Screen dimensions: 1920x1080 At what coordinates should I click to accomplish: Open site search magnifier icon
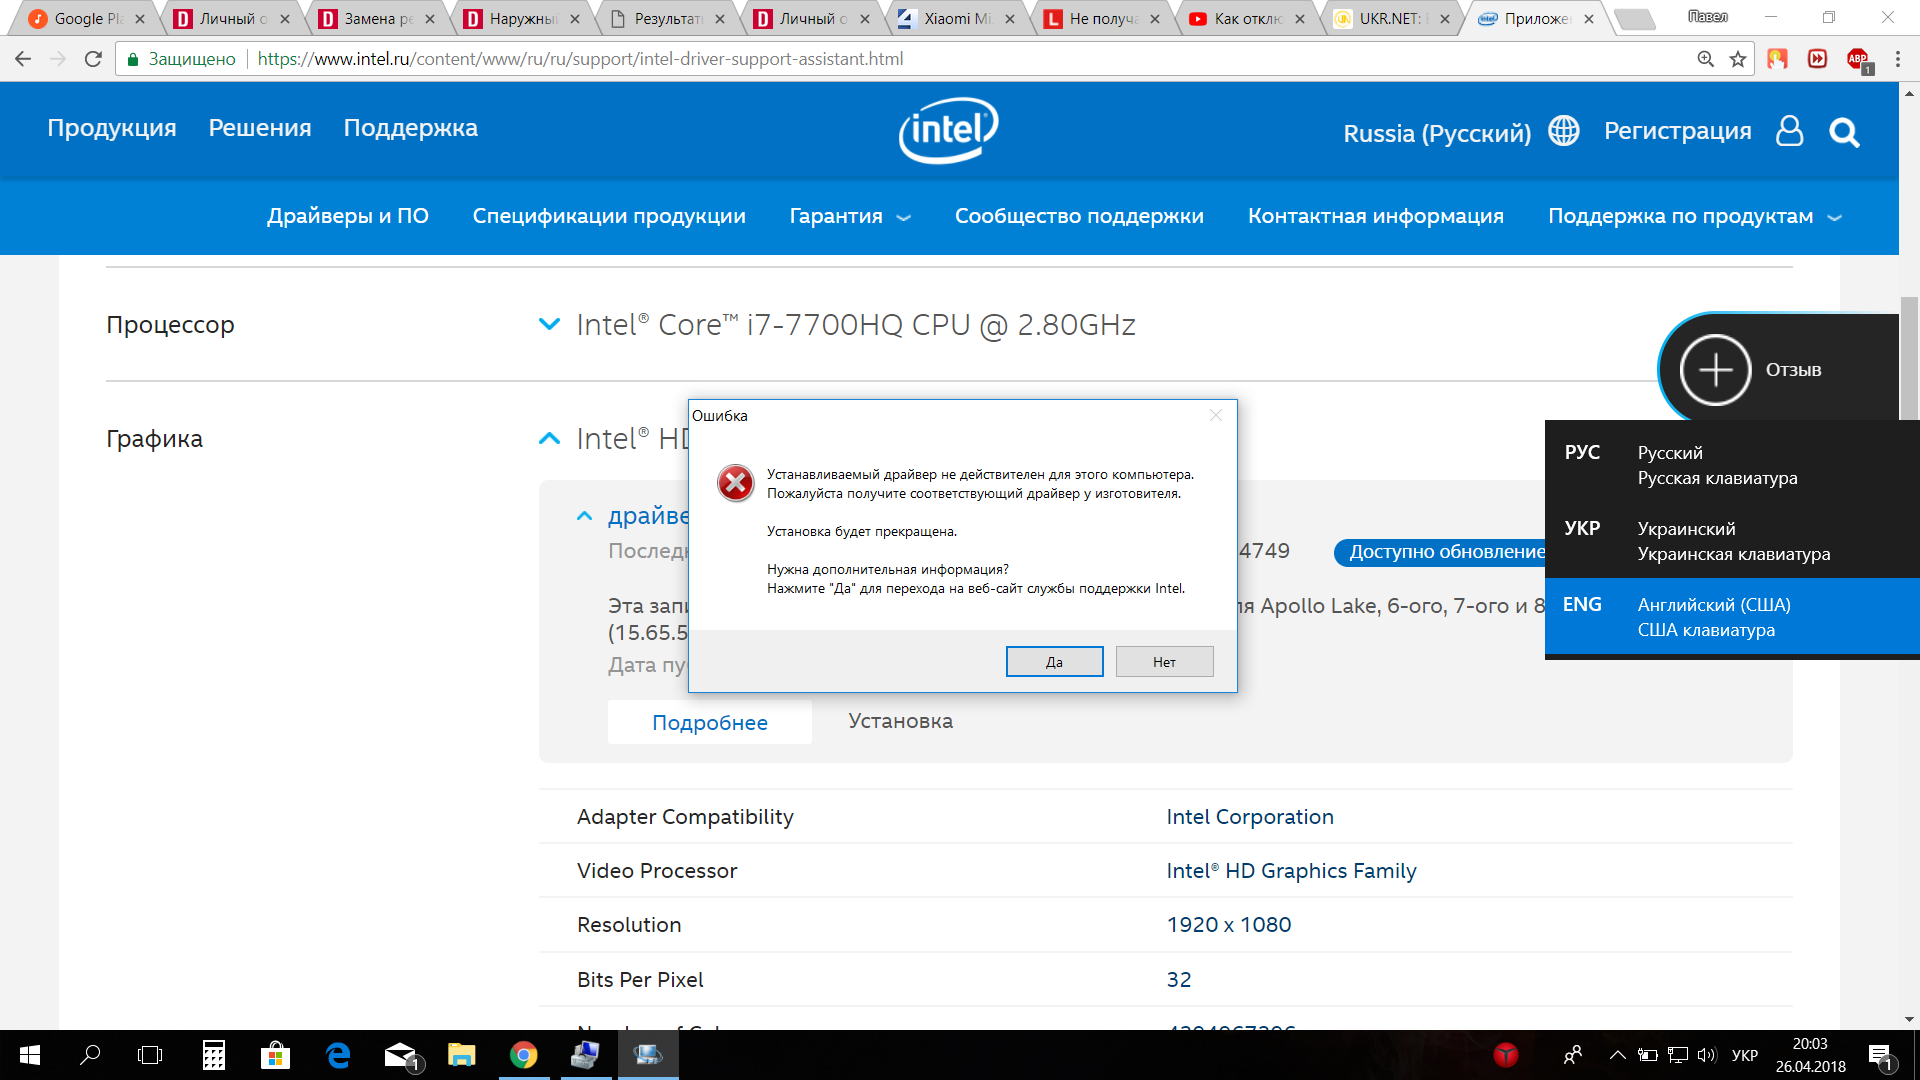coord(1844,132)
